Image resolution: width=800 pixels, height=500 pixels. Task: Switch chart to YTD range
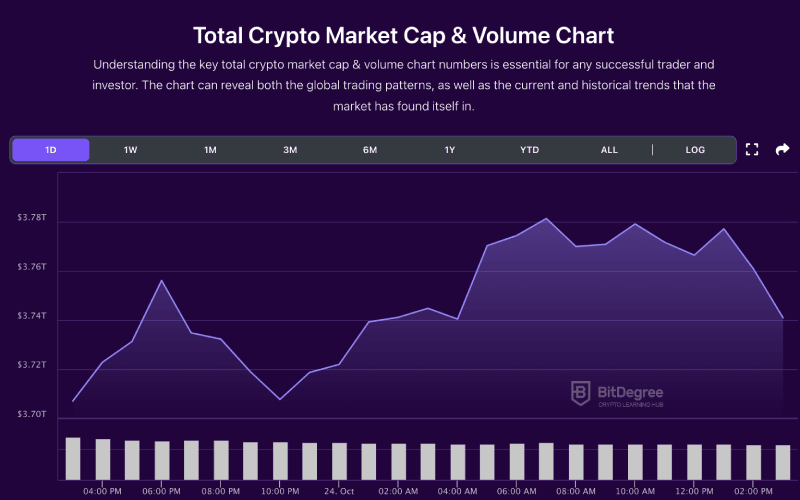click(x=530, y=150)
